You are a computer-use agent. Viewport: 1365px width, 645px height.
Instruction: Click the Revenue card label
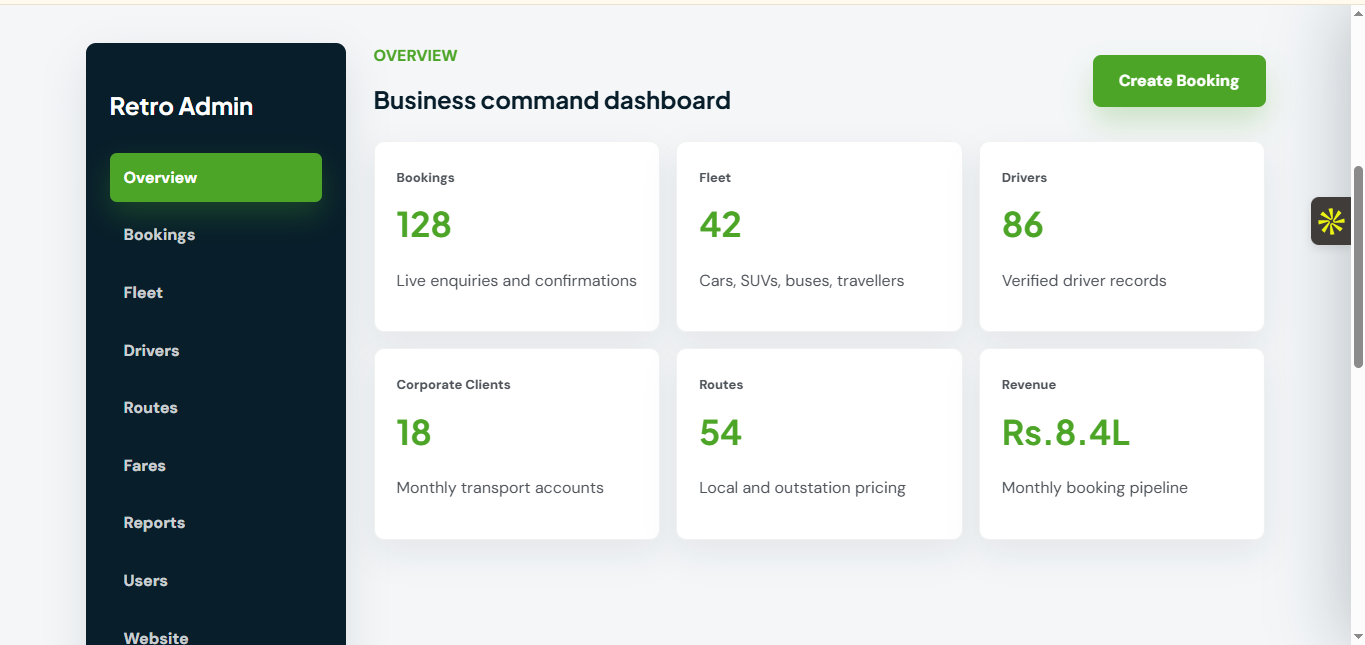[1029, 385]
